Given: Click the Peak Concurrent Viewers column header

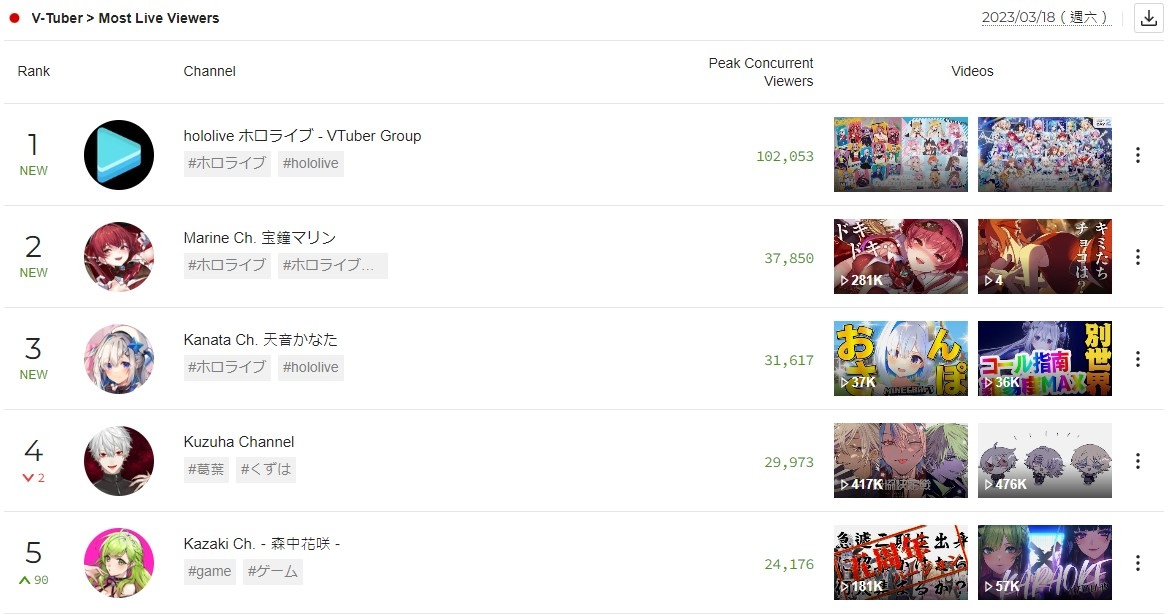Looking at the screenshot, I should (761, 72).
